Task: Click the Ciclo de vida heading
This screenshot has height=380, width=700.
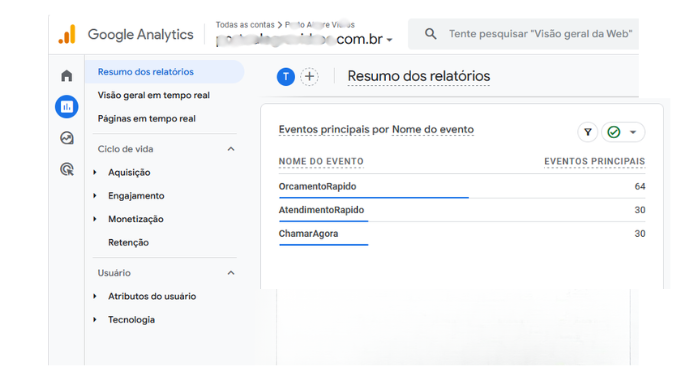Action: [x=125, y=149]
